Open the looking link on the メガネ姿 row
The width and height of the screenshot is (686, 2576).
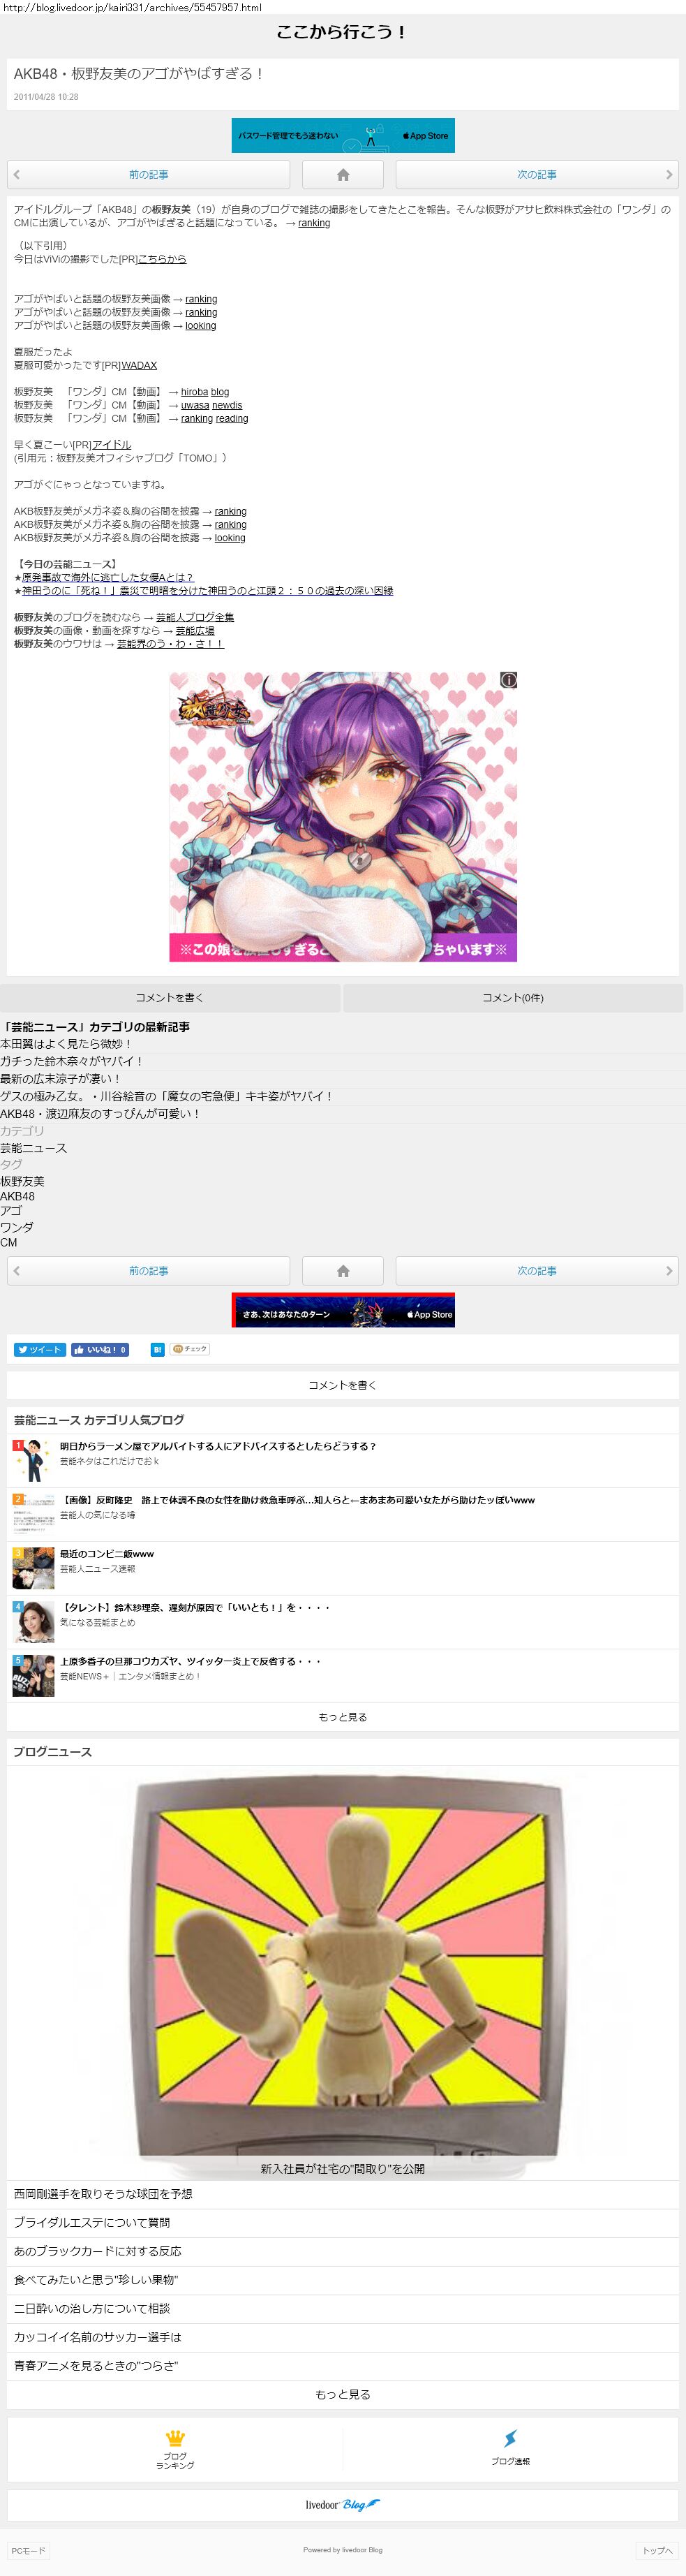point(230,538)
